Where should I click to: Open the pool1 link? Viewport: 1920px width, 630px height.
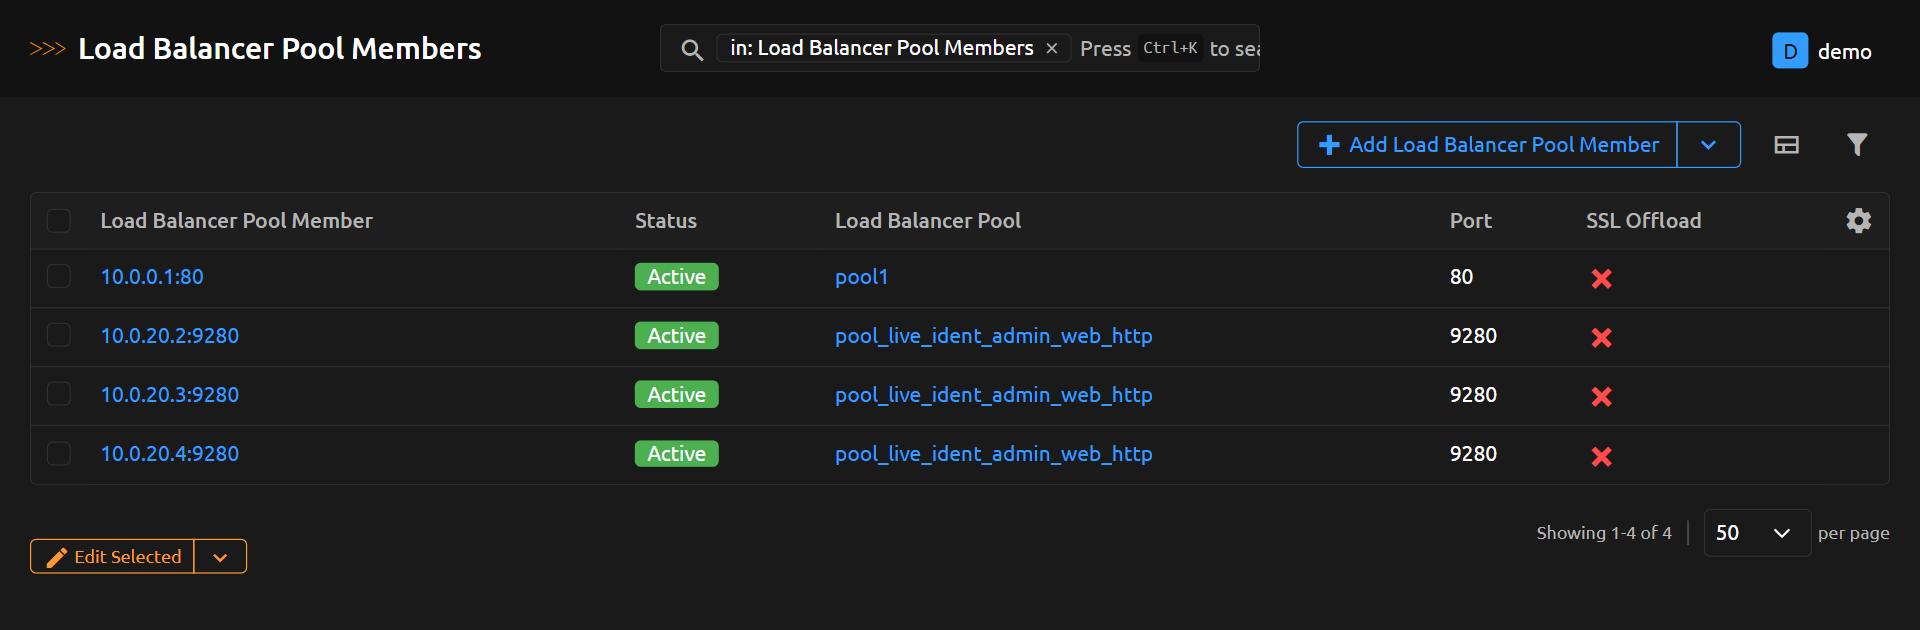click(861, 277)
